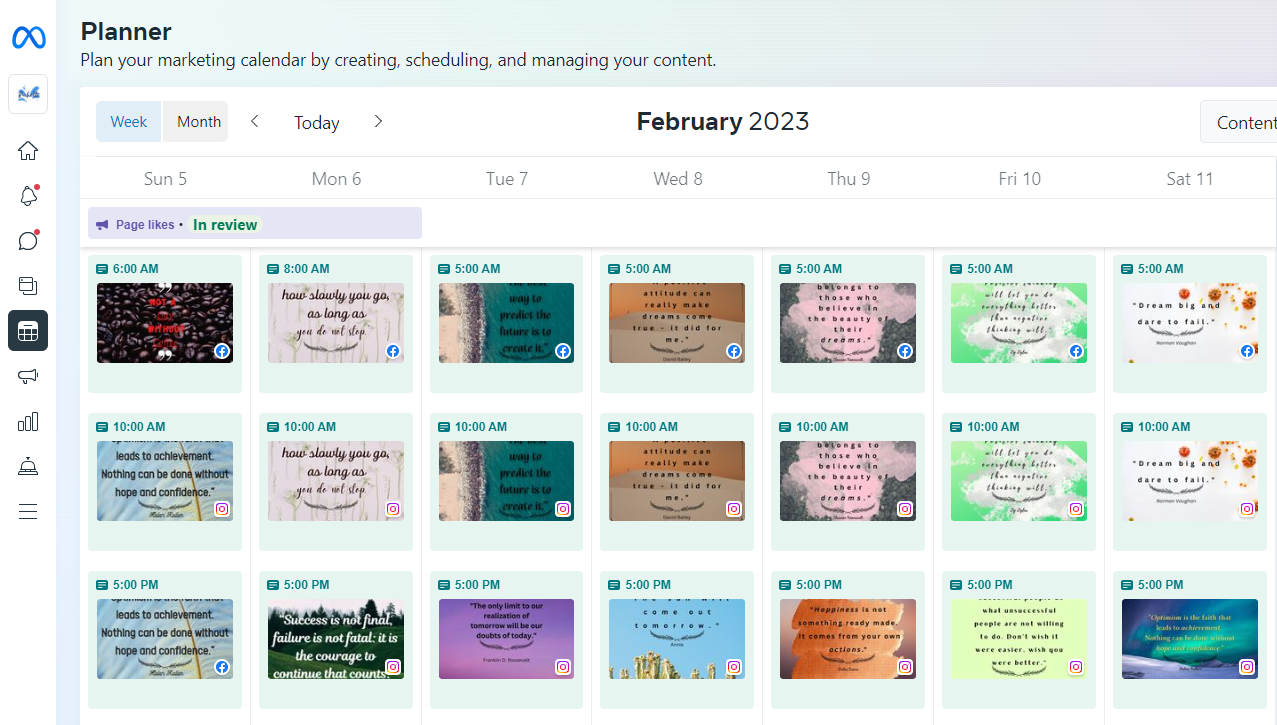Click post type icon beside Monday 8:00 AM
Viewport: 1277px width, 725px height.
point(273,269)
